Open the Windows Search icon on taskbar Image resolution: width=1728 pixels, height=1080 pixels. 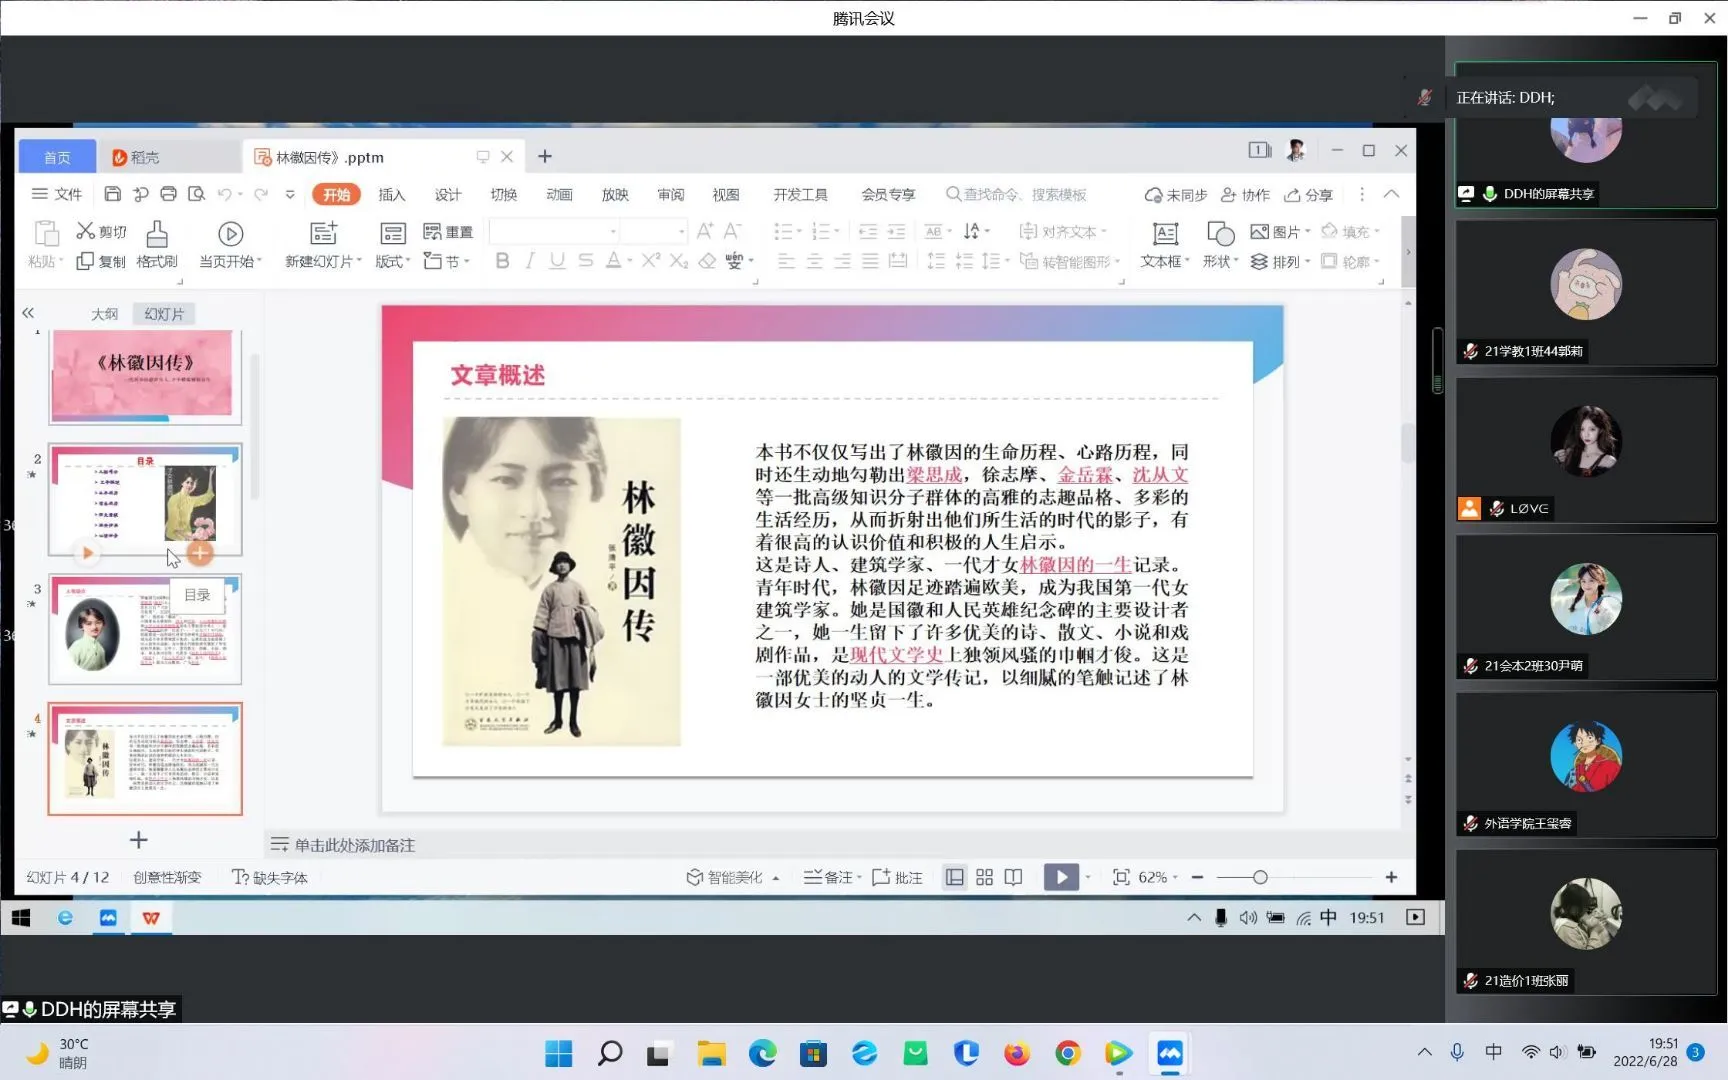pos(609,1053)
